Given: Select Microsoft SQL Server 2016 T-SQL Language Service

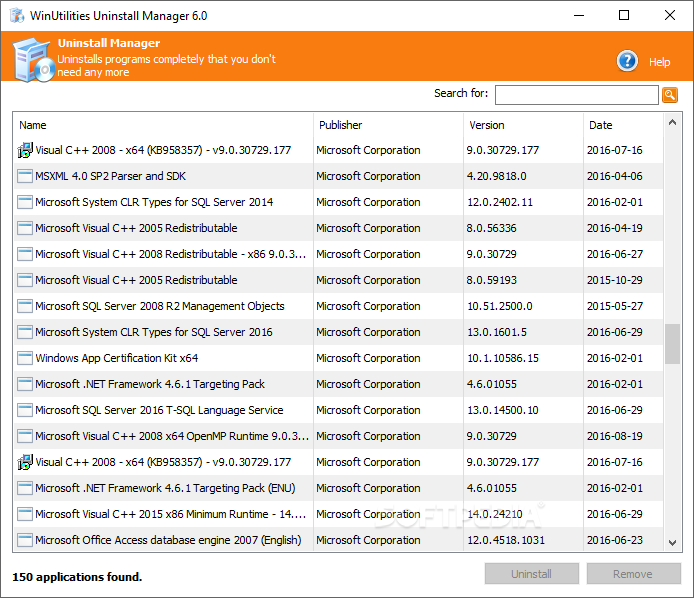Looking at the screenshot, I should tap(159, 410).
